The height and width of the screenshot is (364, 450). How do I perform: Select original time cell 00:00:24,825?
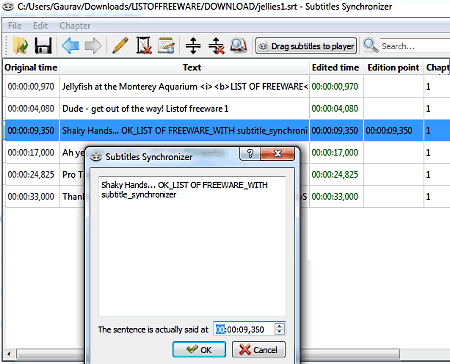click(31, 175)
